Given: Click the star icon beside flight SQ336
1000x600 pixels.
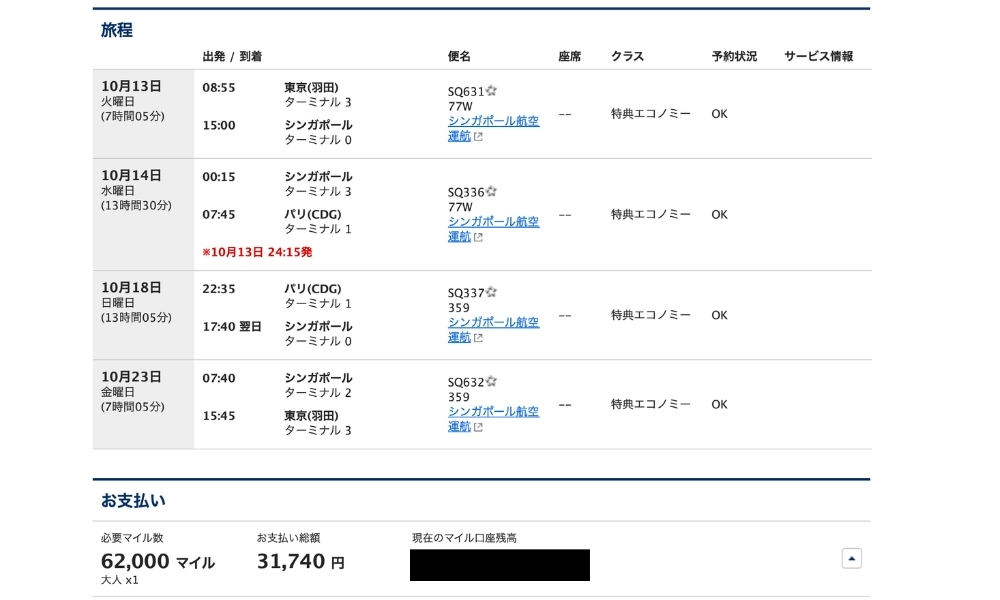Looking at the screenshot, I should [x=489, y=192].
